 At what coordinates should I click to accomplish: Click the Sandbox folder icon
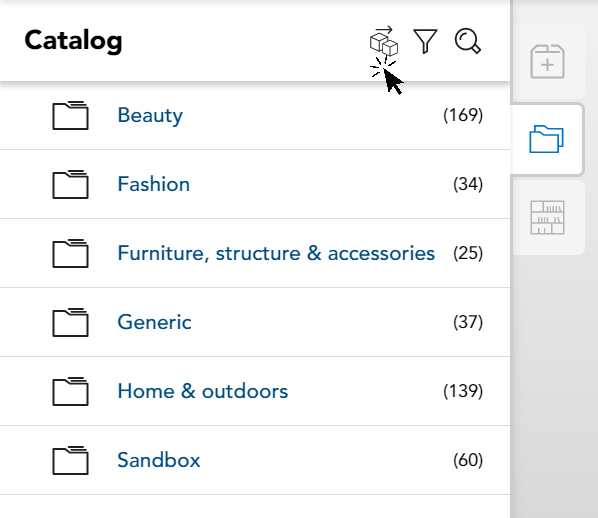[x=71, y=460]
